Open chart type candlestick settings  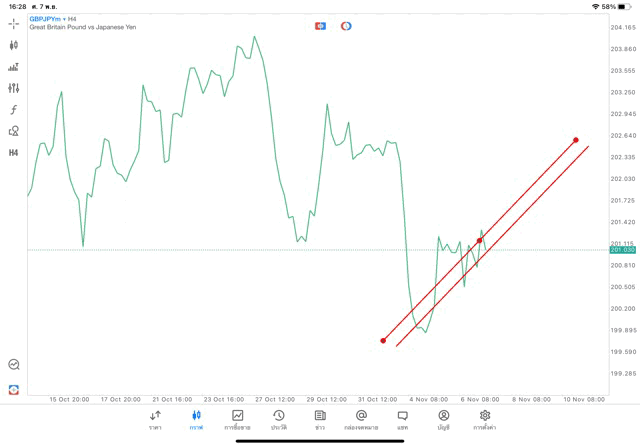click(x=14, y=45)
